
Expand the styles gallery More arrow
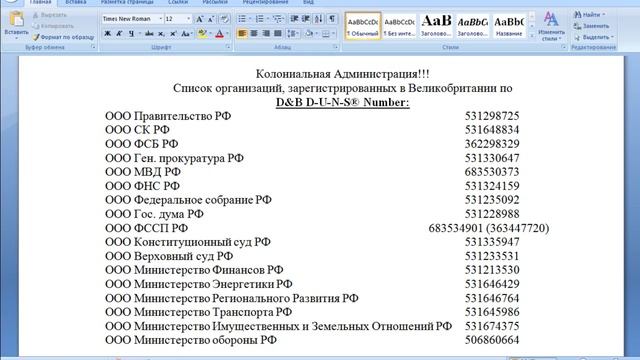tap(531, 36)
